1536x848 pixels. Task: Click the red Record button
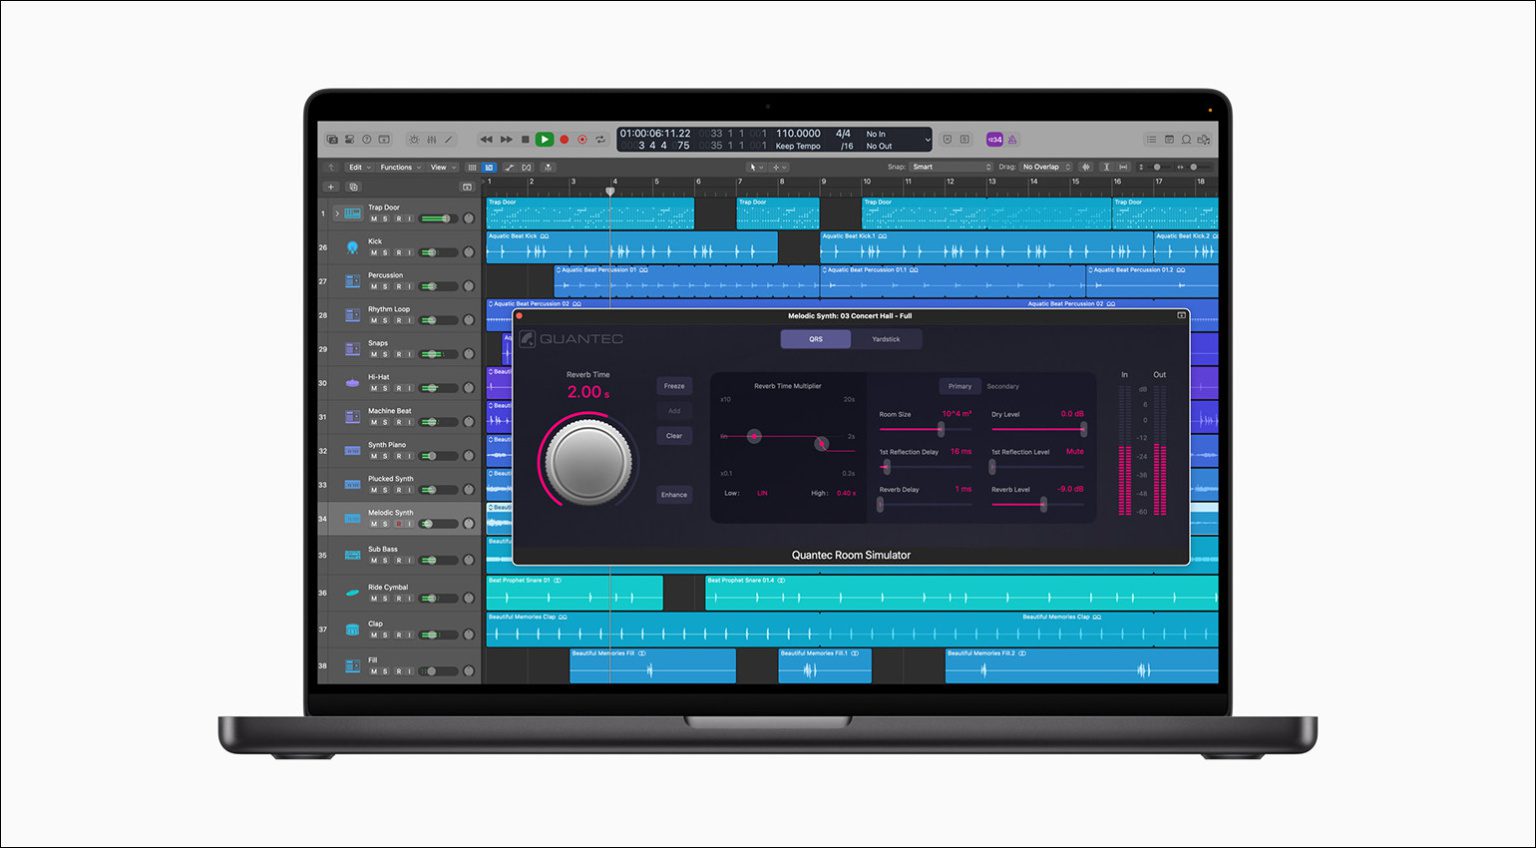pos(564,140)
